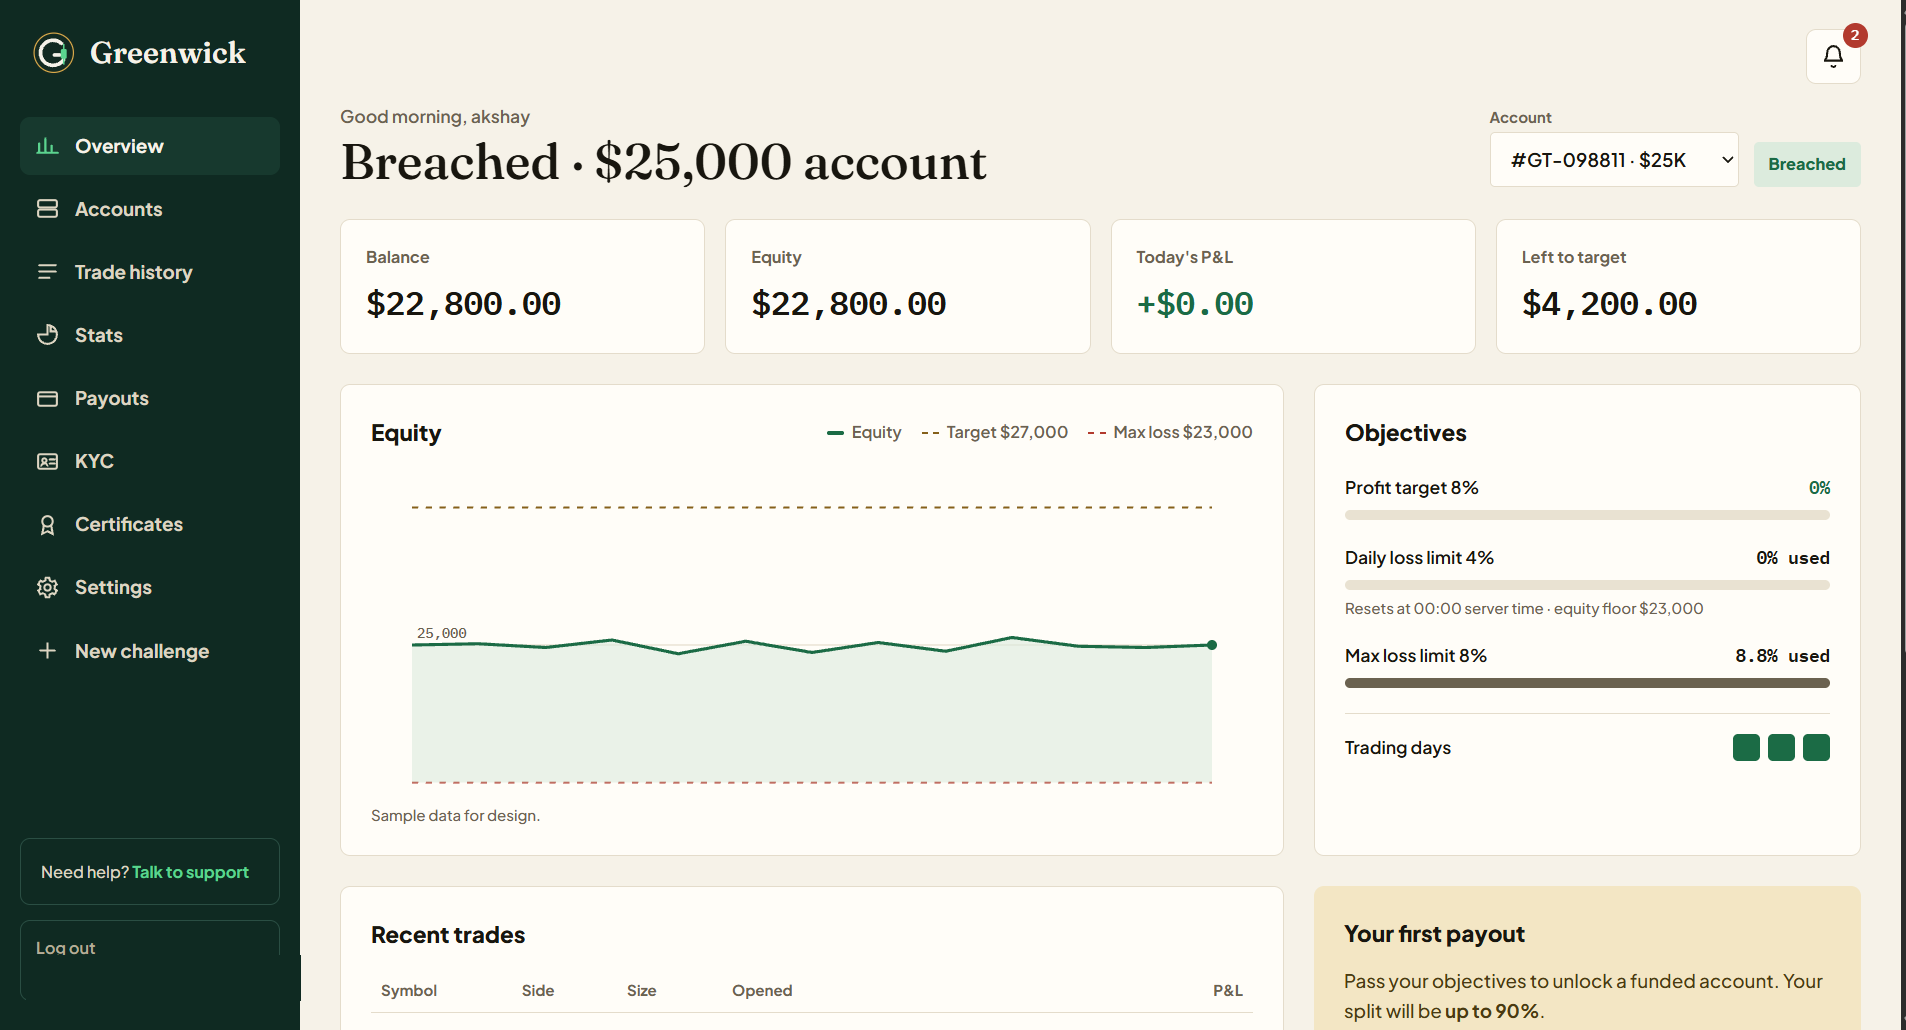
Task: Click the Certificates ribbon icon
Action: click(47, 524)
